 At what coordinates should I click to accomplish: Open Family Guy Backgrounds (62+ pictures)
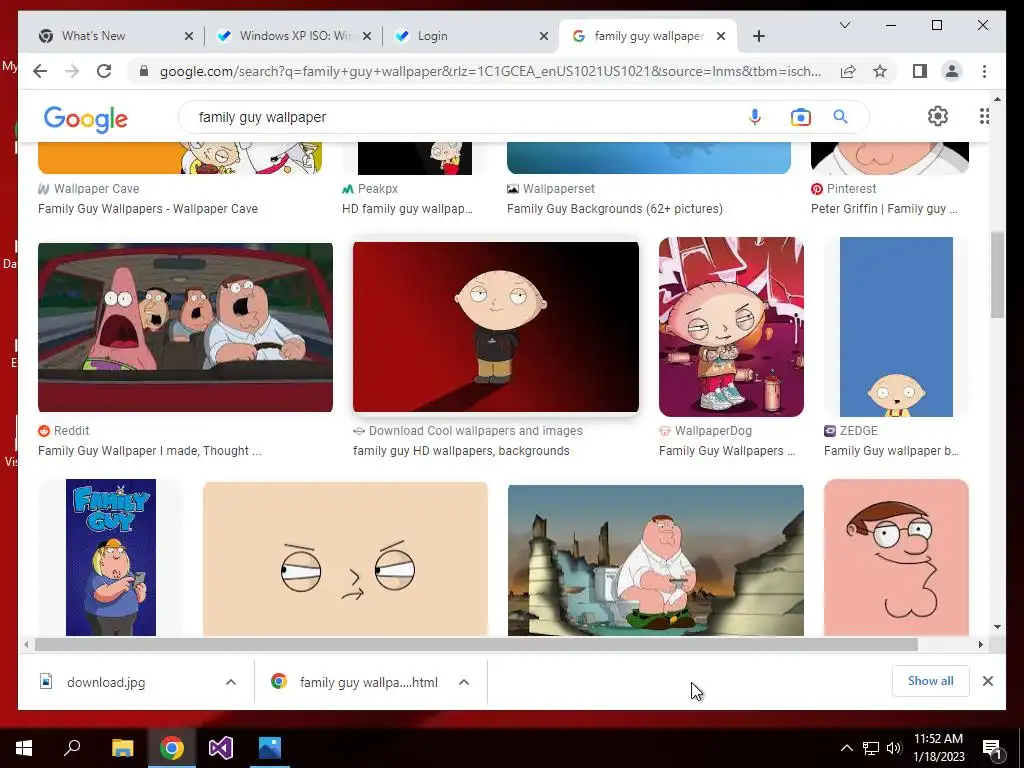[615, 209]
